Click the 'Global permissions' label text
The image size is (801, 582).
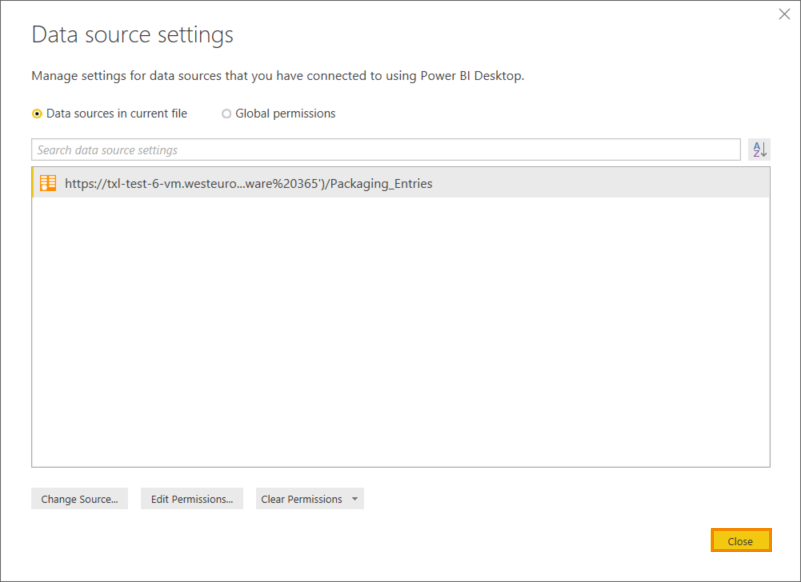285,114
